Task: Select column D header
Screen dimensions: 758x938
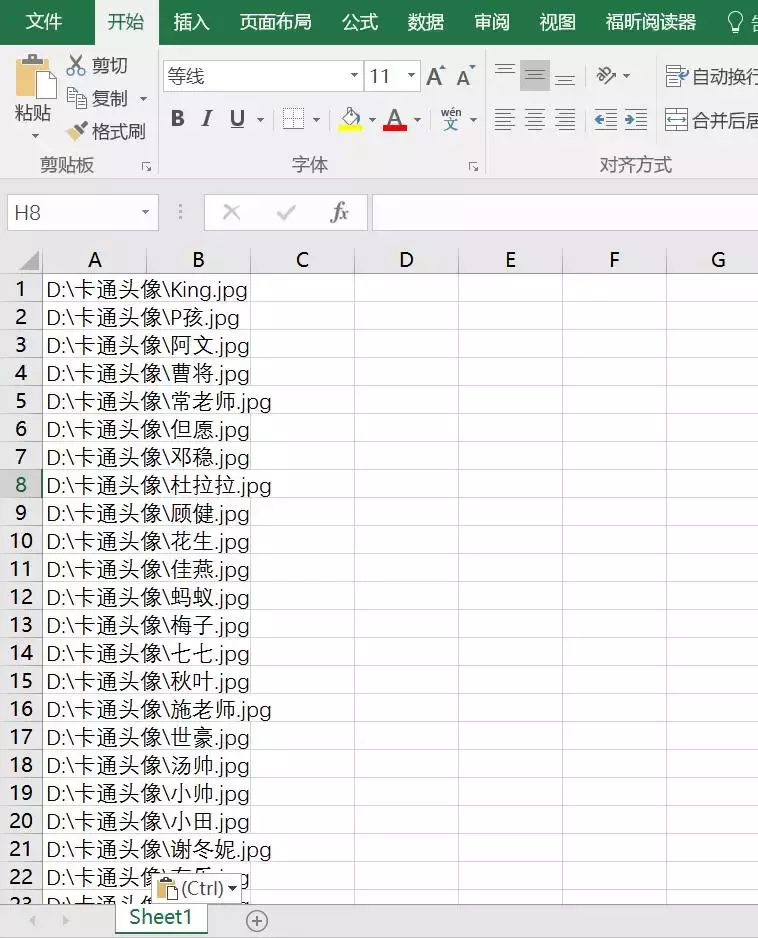Action: [407, 260]
